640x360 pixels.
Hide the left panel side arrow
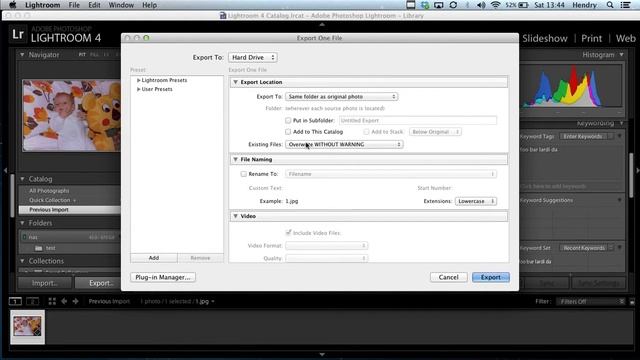pyautogui.click(x=5, y=170)
